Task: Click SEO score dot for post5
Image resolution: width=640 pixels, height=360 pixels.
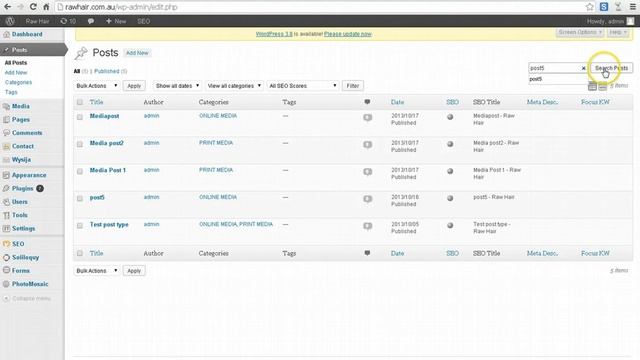Action: 450,198
